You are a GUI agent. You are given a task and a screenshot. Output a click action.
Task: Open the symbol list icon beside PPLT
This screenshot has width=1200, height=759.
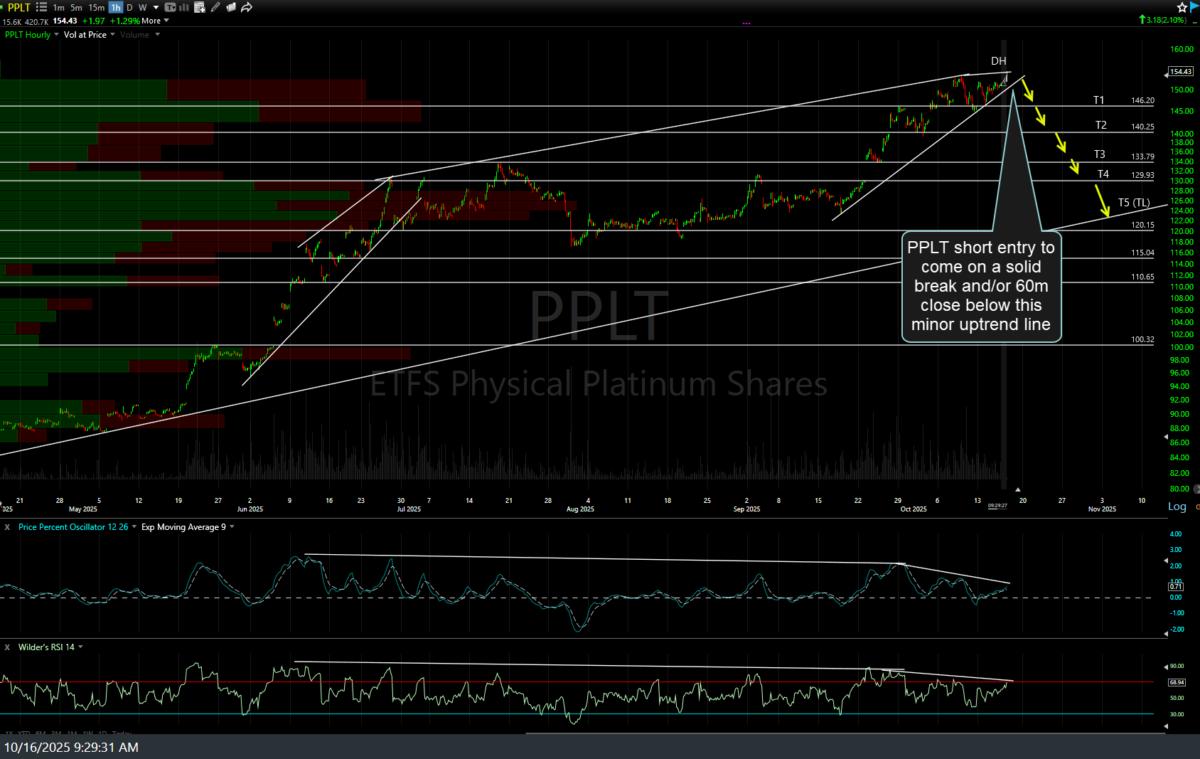(x=42, y=7)
